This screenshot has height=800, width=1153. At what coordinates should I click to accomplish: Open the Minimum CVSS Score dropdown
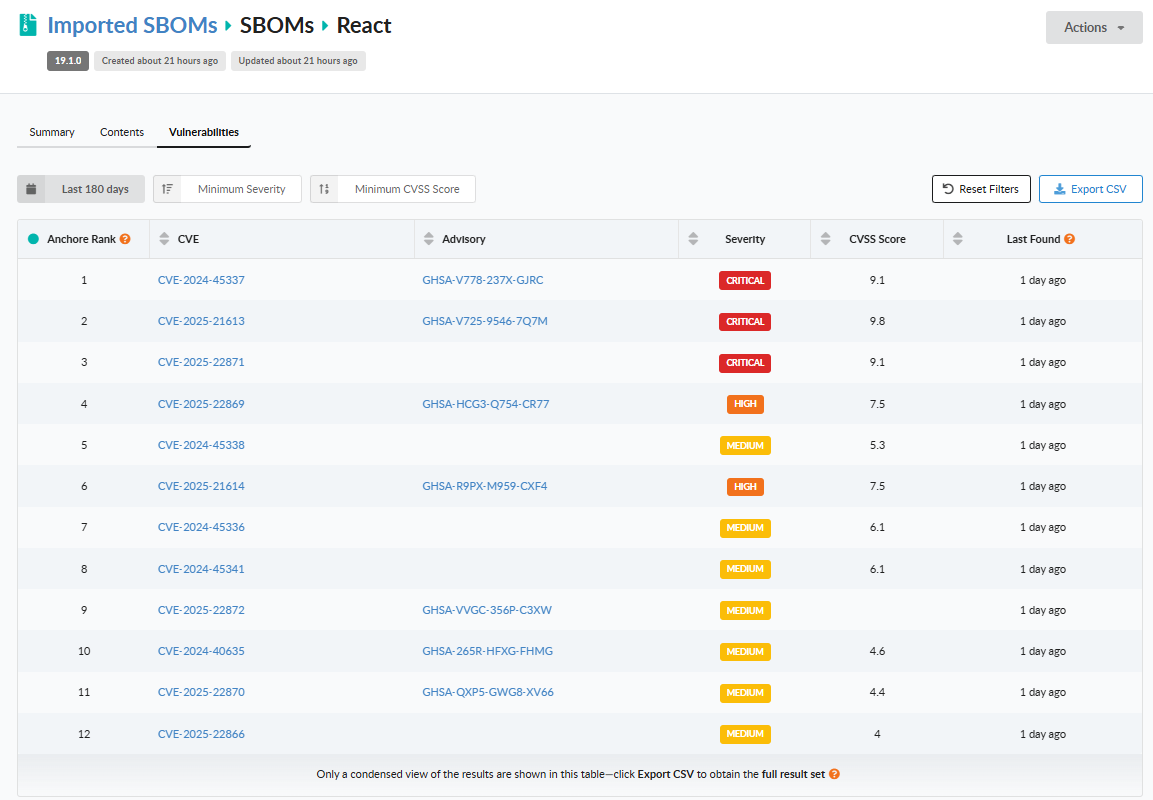393,189
